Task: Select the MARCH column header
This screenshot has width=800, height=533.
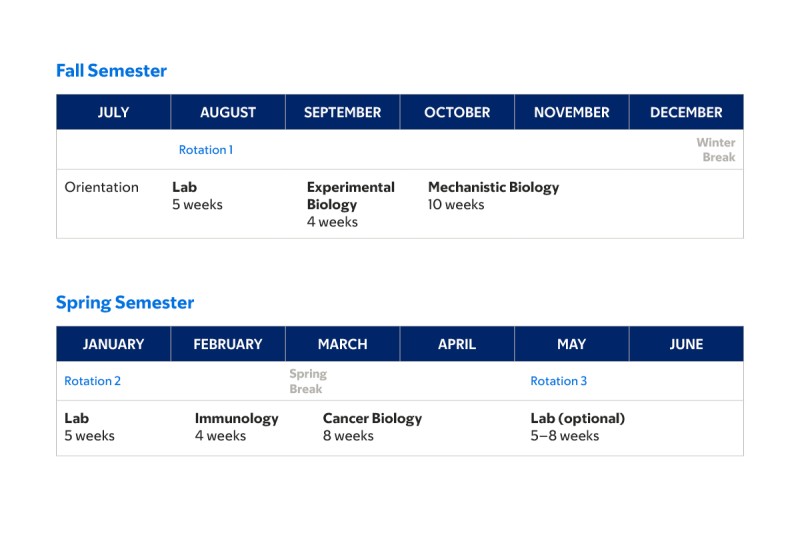Action: tap(342, 344)
